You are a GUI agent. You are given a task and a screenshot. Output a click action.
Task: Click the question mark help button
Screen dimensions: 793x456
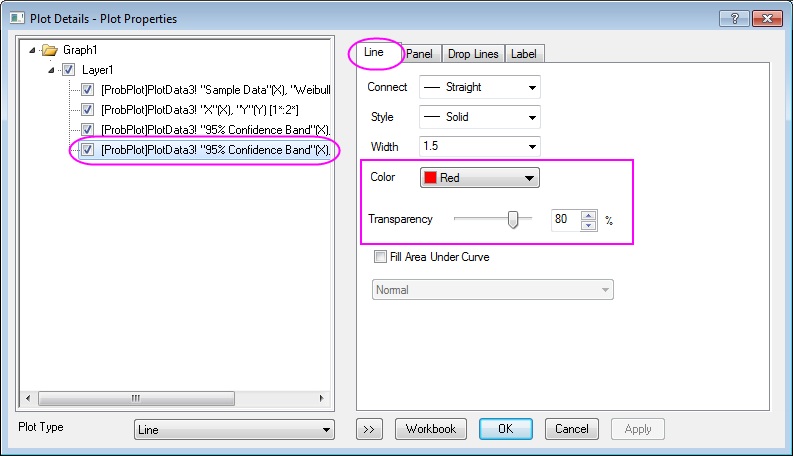734,19
